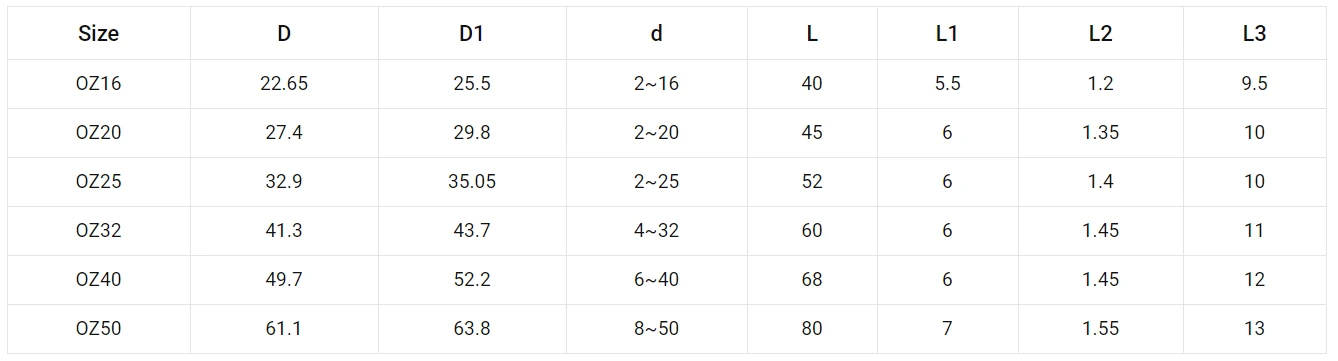The height and width of the screenshot is (361, 1338).
Task: Click the OZ50 row label
Action: pos(98,329)
